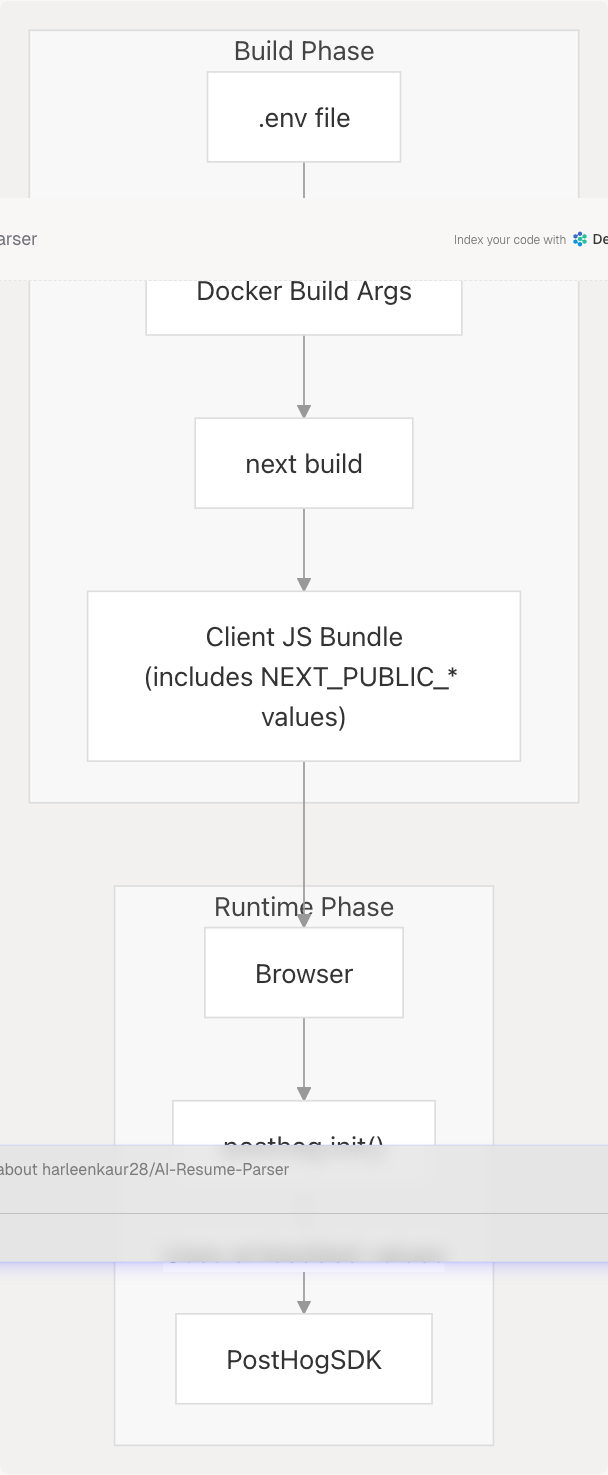The image size is (608, 1475).
Task: Click arrowhead pointing into "Client JS Bundle"
Action: [x=304, y=584]
